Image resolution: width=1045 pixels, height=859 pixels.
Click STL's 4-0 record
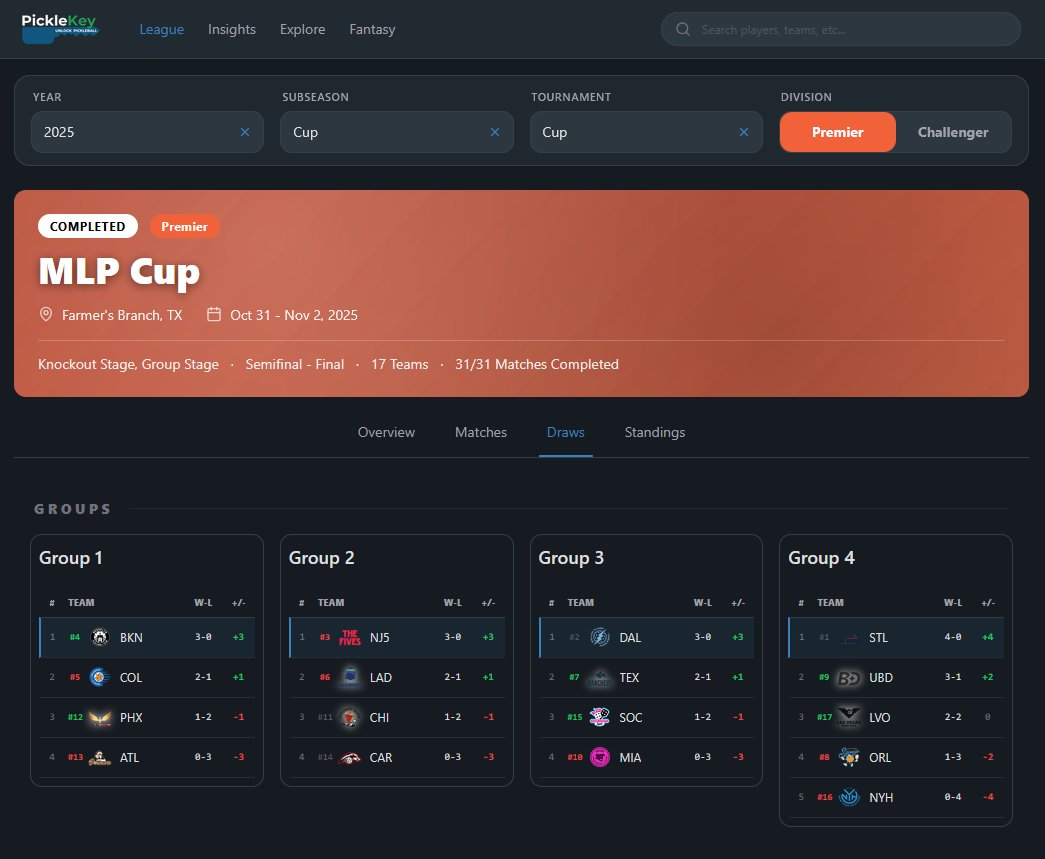[x=952, y=637]
